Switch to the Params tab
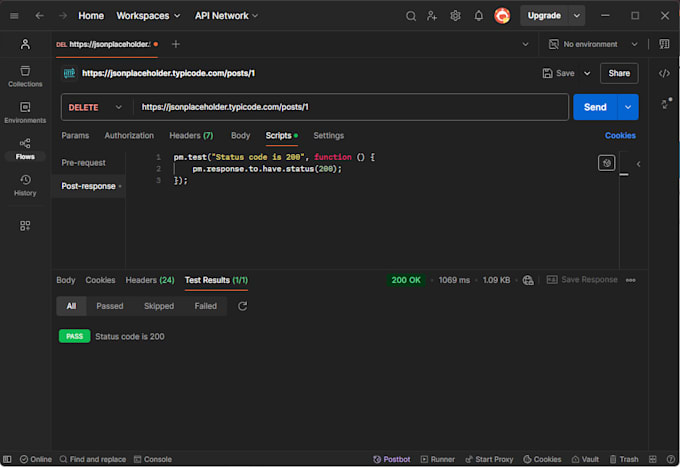 click(75, 136)
